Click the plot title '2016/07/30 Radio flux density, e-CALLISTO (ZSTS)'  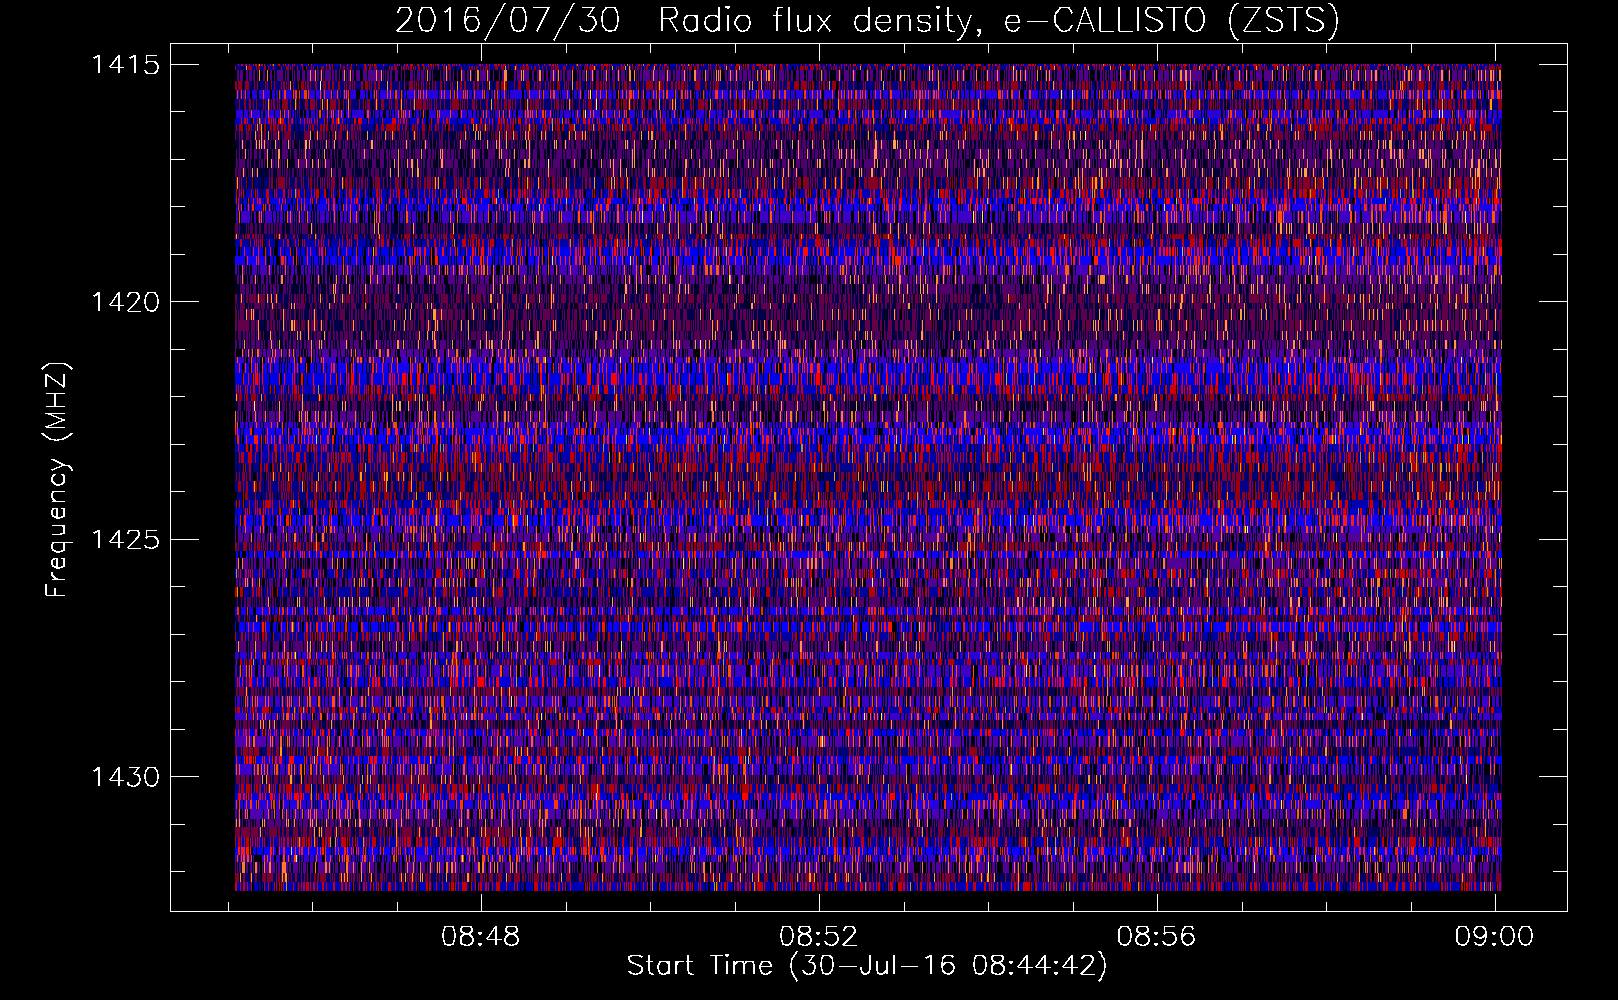867,21
